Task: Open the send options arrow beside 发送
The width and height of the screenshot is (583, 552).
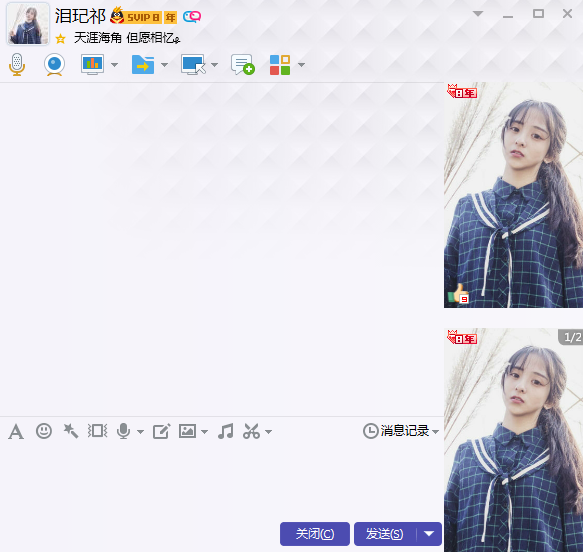Action: (429, 534)
